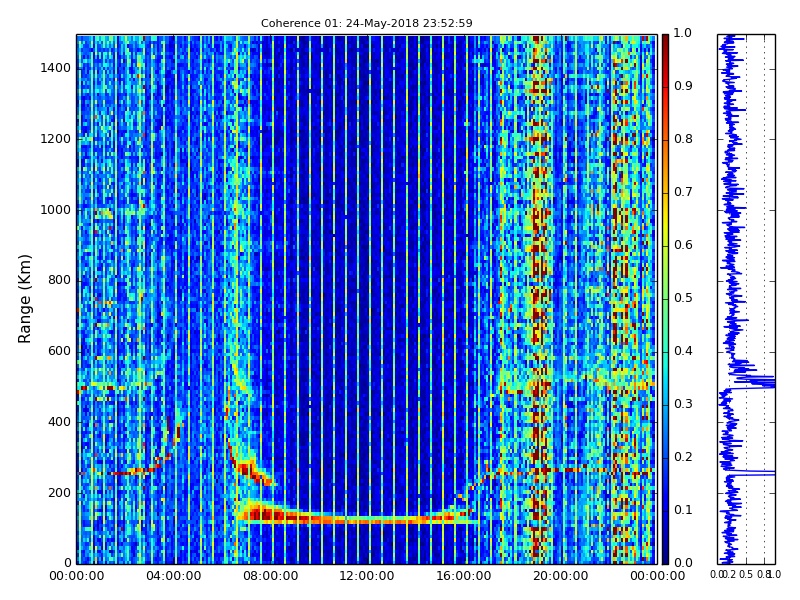Viewport: 800px width, 600px height.
Task: Click the blue coherence profile line plot
Action: click(x=746, y=299)
